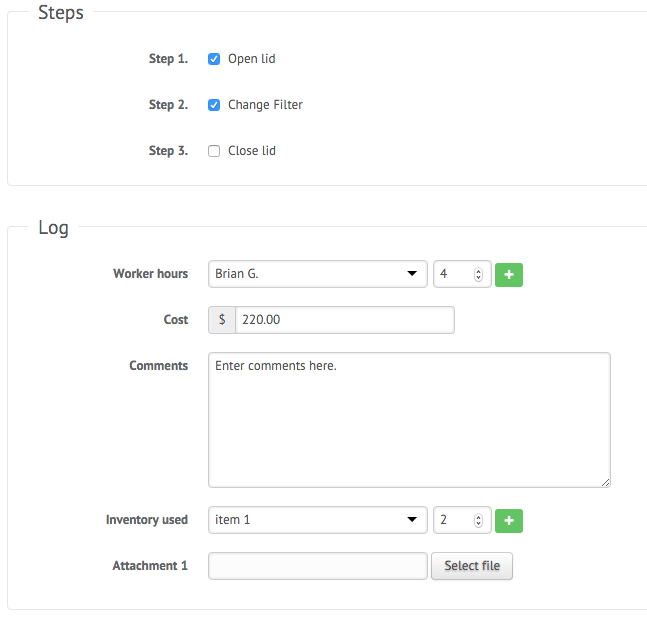Add another worker hours entry
Image resolution: width=647 pixels, height=629 pixels.
pos(509,274)
